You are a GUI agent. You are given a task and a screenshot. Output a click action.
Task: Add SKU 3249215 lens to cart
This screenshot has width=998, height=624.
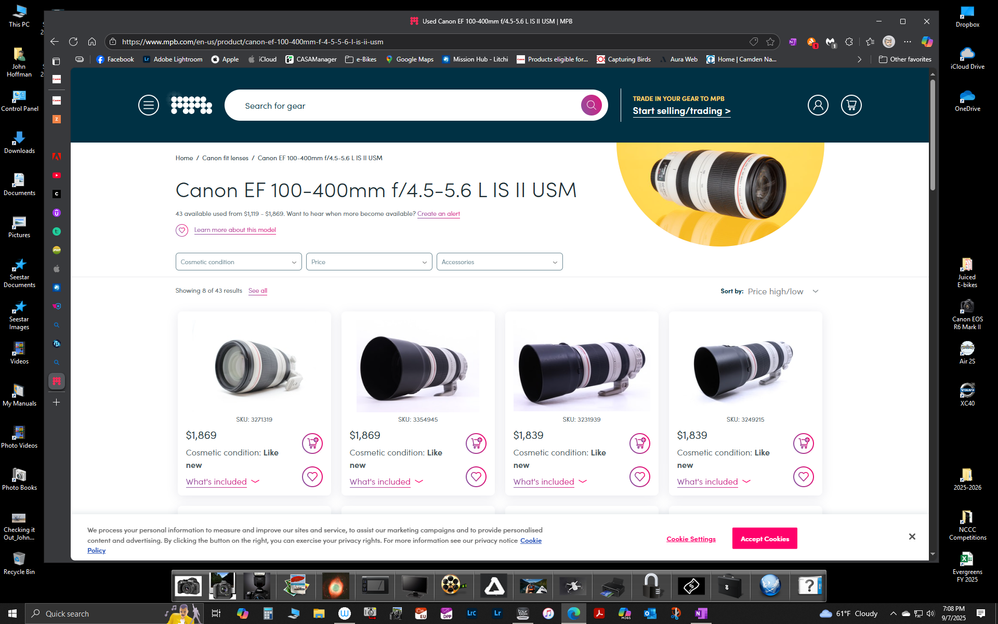pos(803,443)
